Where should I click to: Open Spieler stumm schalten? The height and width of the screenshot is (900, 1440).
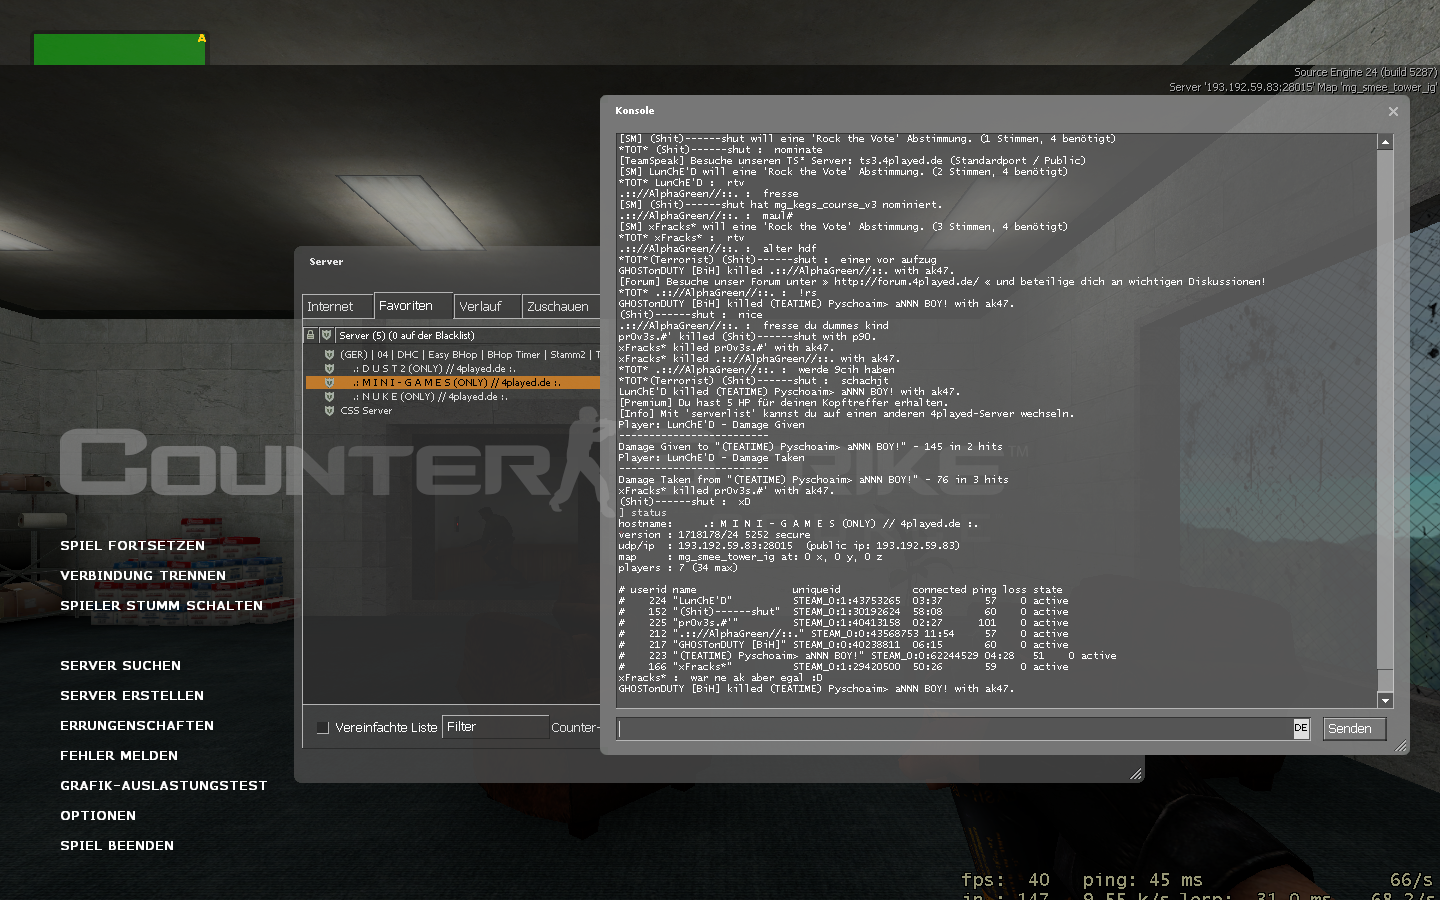[161, 606]
